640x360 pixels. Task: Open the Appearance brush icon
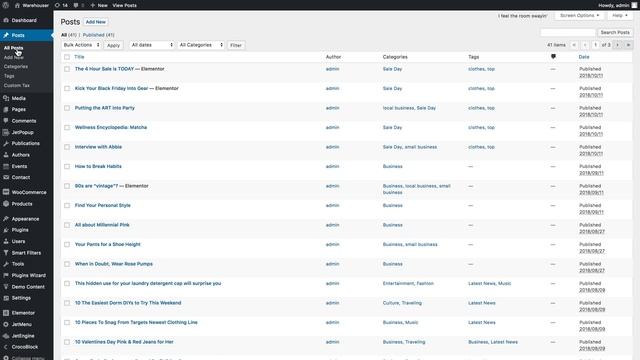point(6,219)
